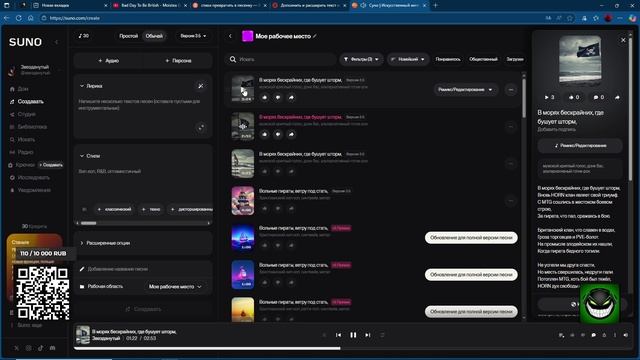Click the workspace search field
The width and height of the screenshot is (640, 360).
point(281,59)
